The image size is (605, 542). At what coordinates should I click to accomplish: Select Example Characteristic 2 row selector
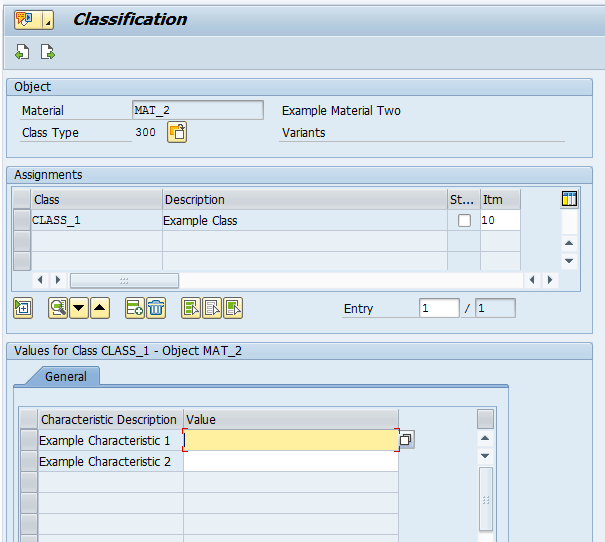click(29, 461)
